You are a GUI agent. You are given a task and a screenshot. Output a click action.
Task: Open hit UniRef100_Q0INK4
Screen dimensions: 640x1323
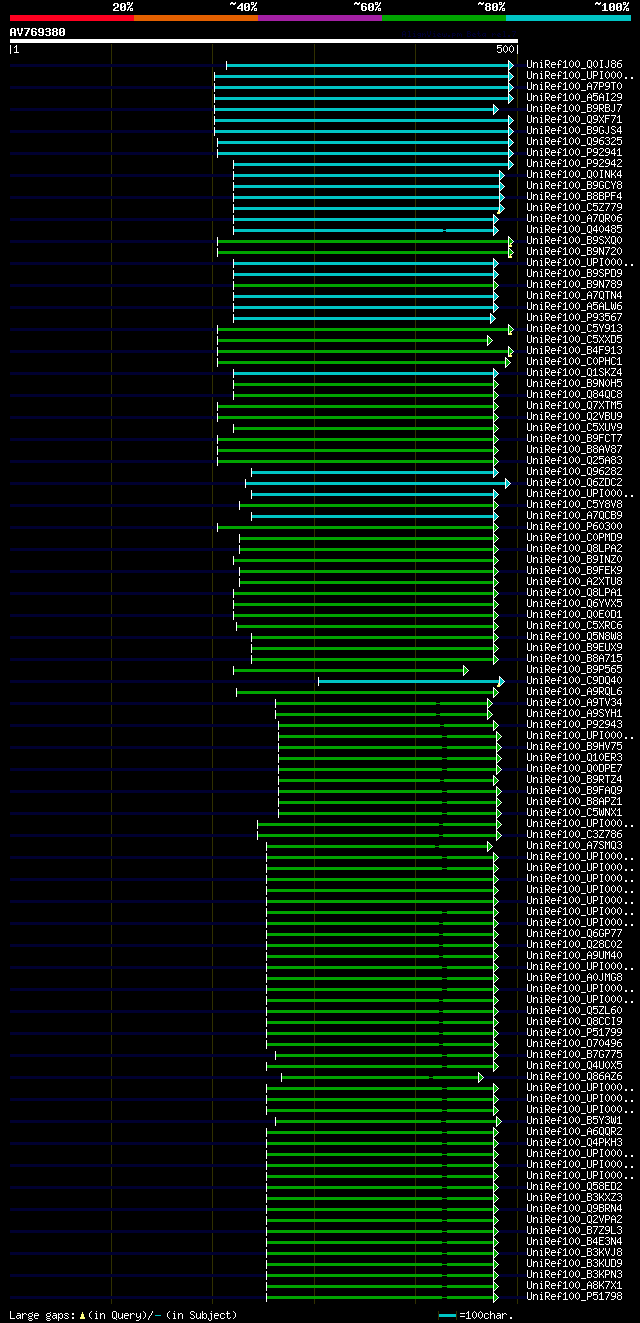574,175
